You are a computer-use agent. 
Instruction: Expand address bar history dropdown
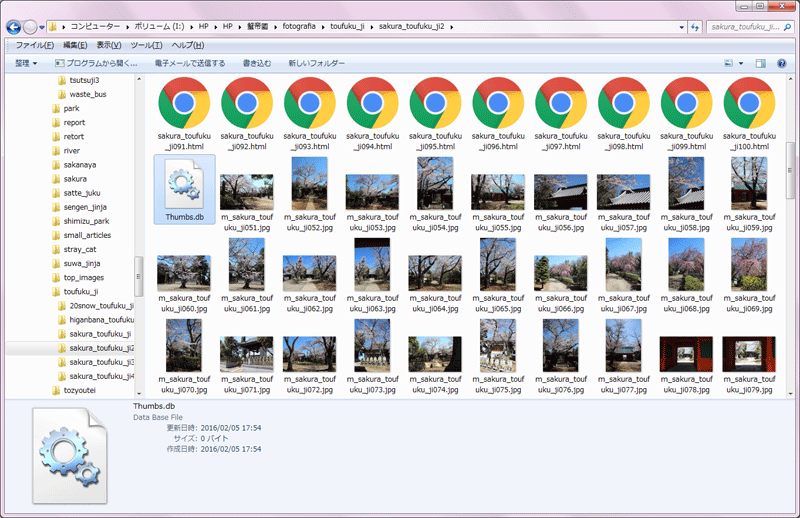(x=682, y=27)
